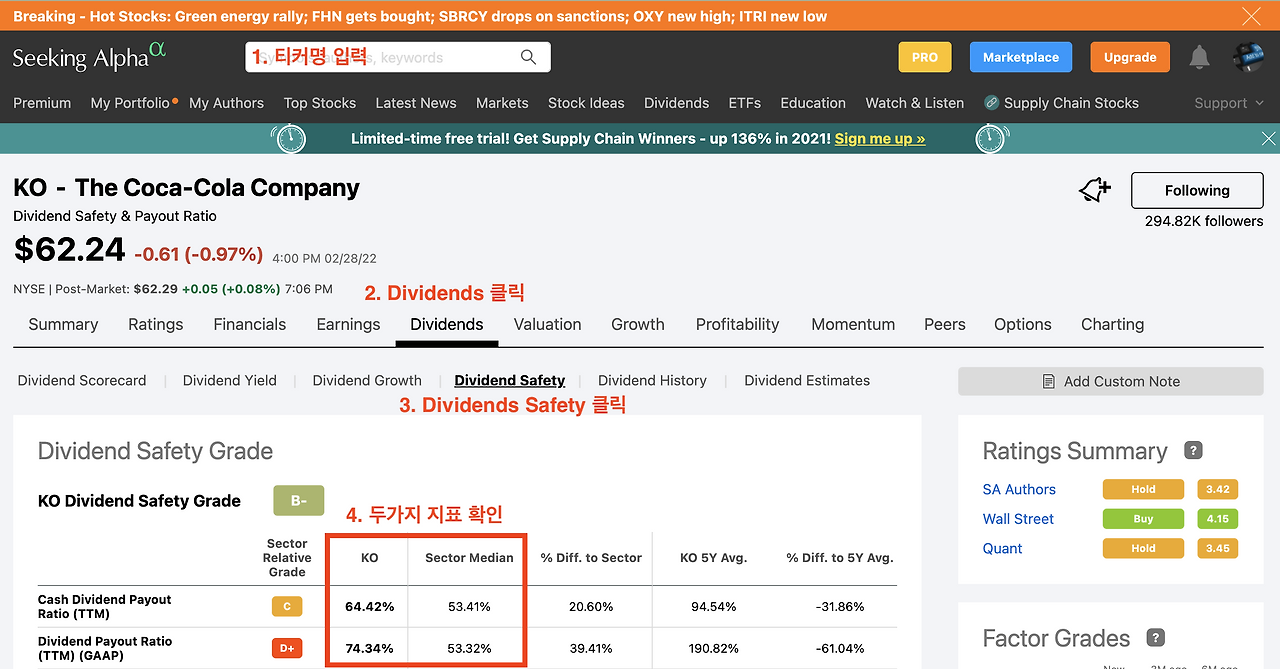Screen dimensions: 1280x669
Task: Click the Upgrade button
Action: 1130,57
